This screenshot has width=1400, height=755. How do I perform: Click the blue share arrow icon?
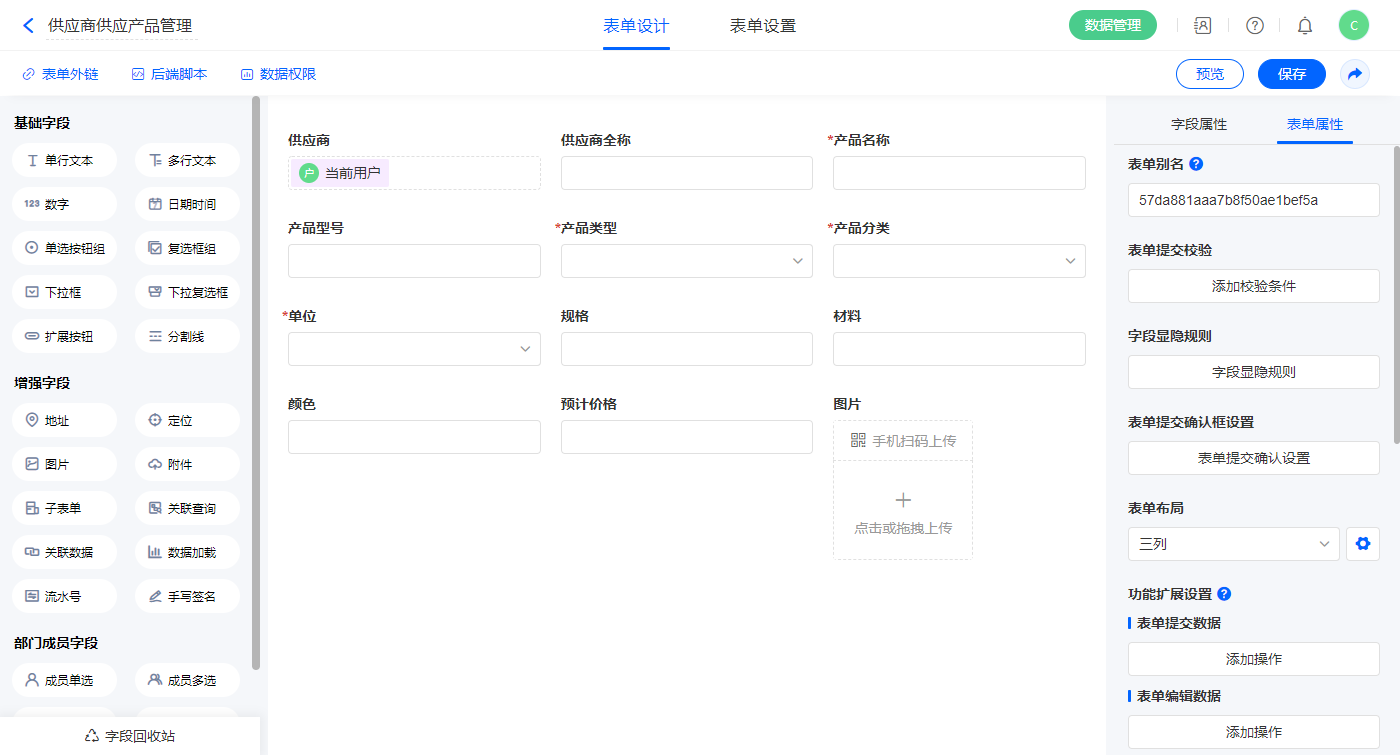[x=1355, y=74]
